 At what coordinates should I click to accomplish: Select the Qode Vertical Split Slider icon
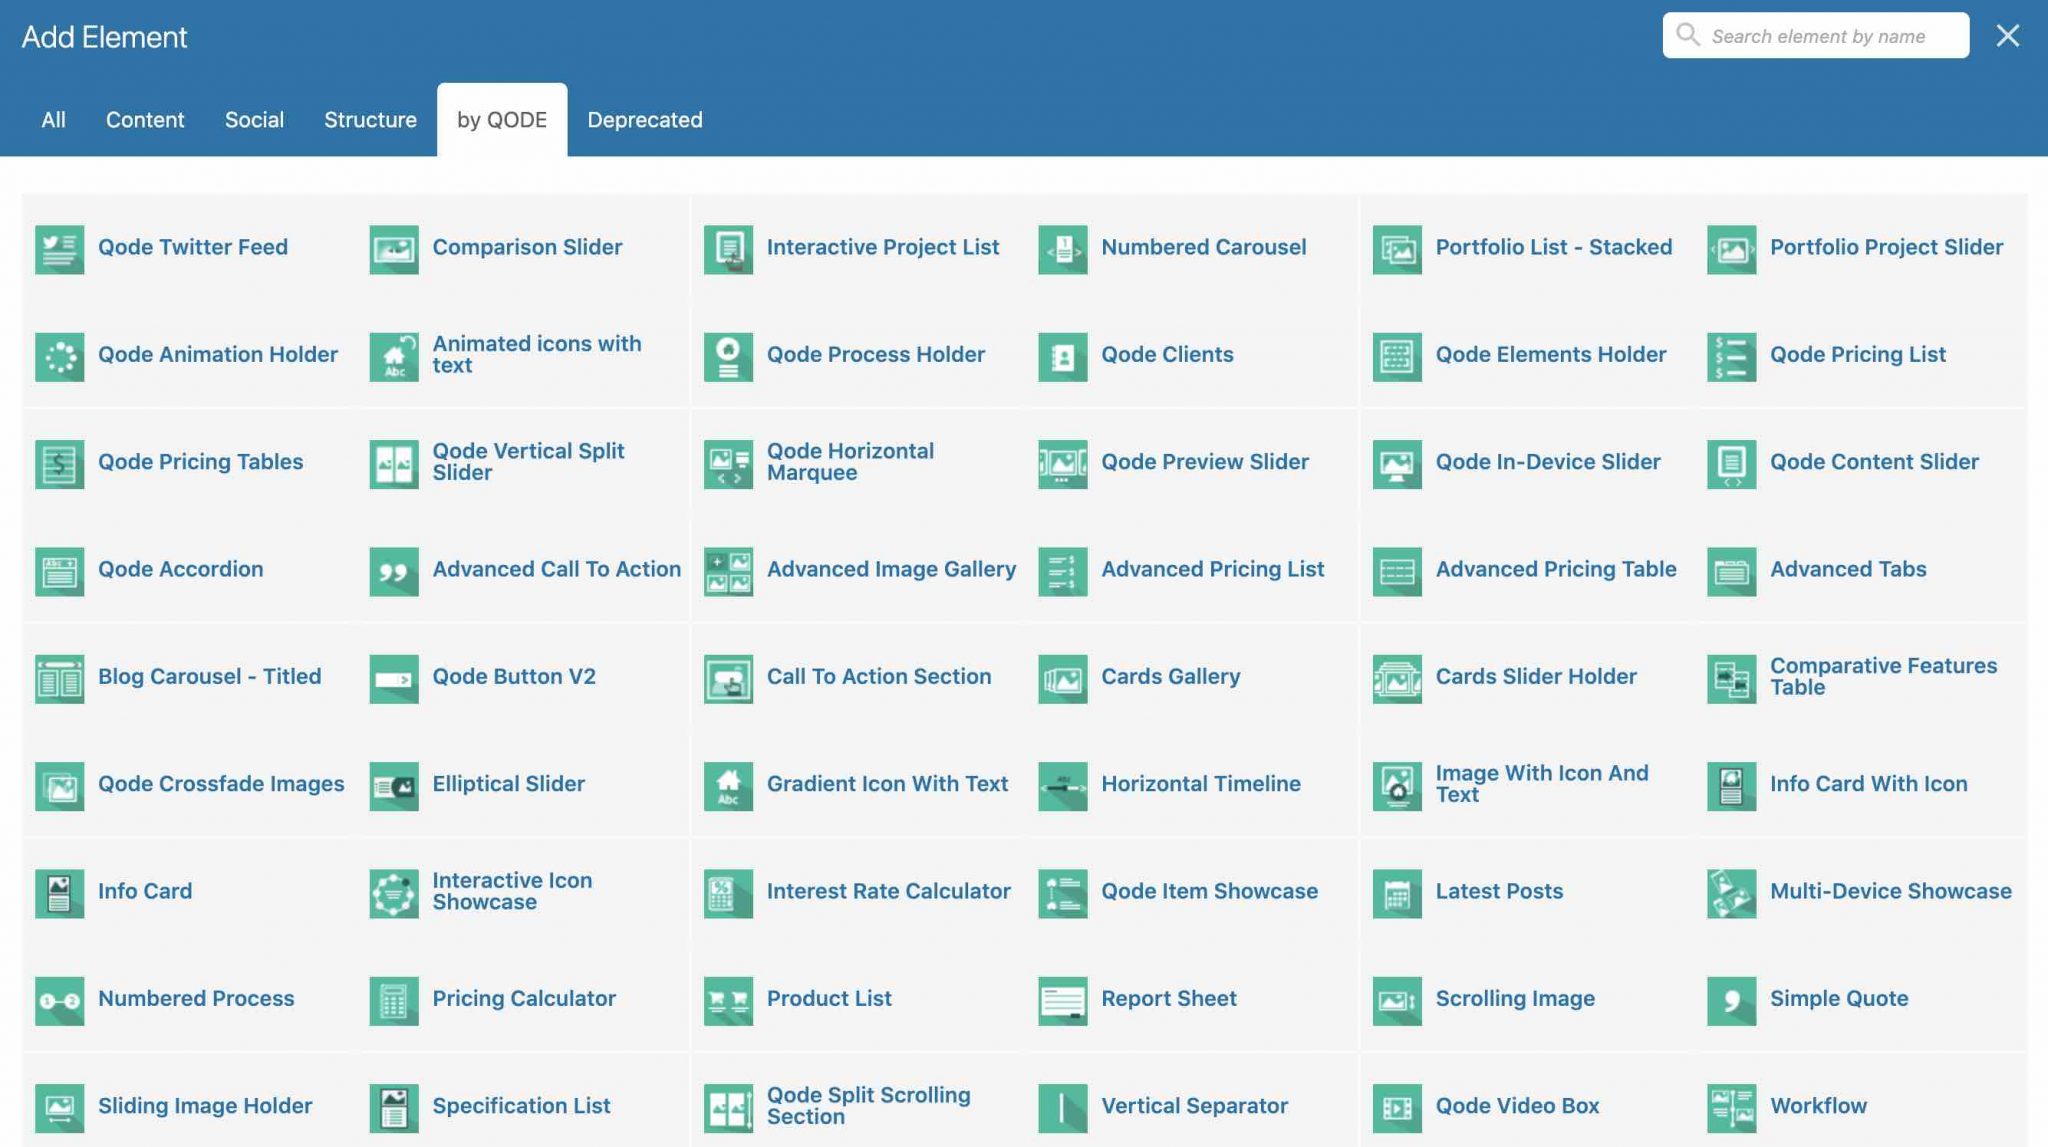click(394, 464)
